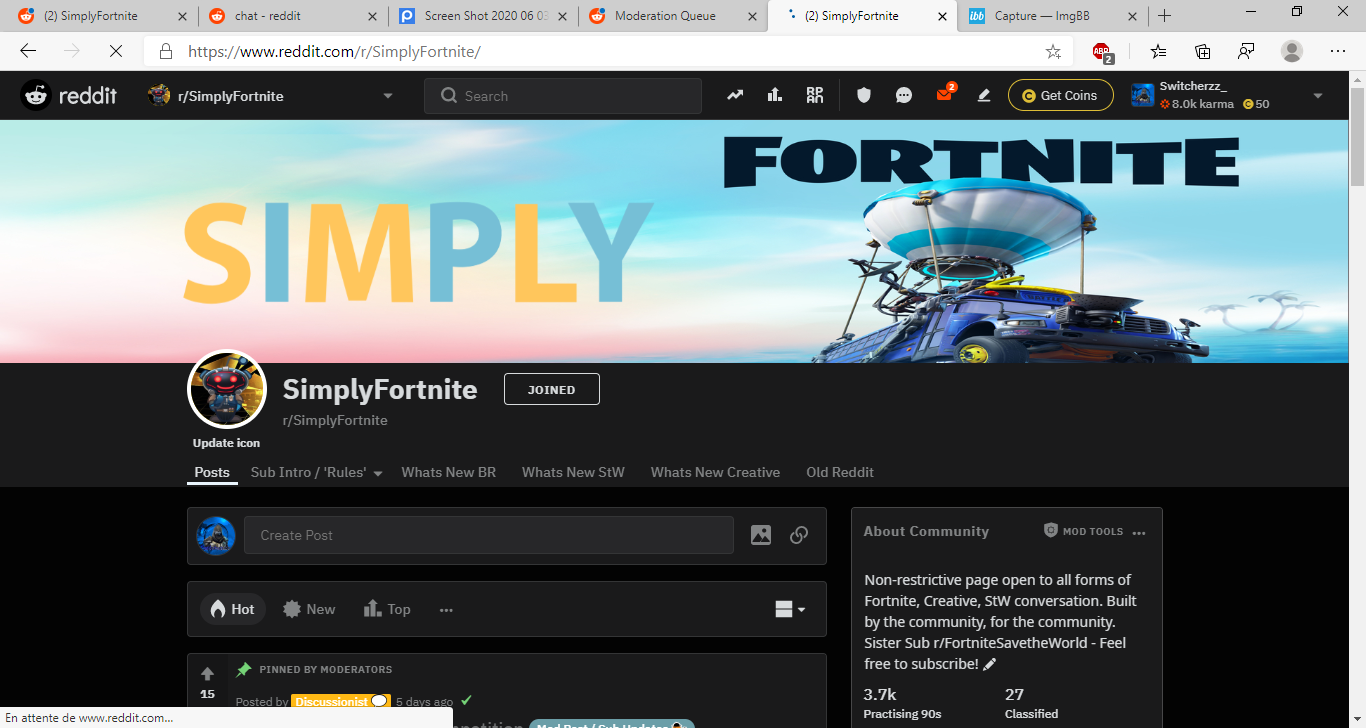
Task: Click the SimplyFortnite community avatar image
Action: pos(227,390)
